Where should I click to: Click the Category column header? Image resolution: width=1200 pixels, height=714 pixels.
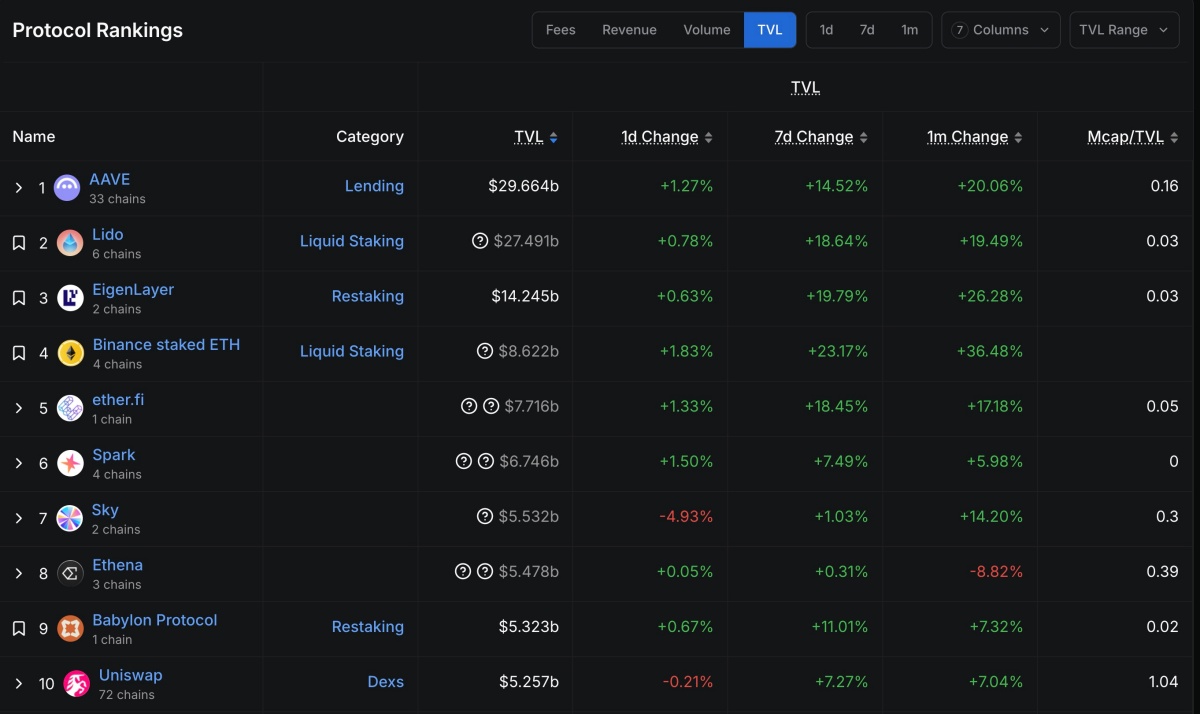[x=370, y=137]
